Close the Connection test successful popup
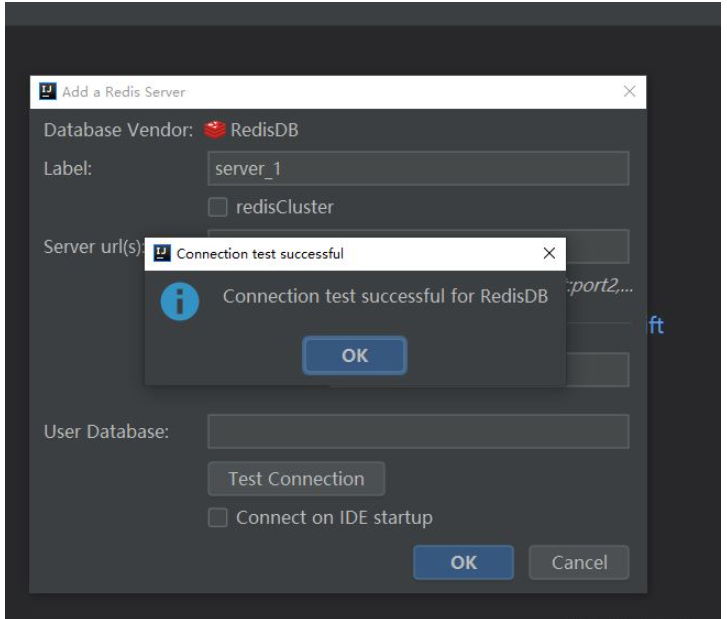727x619 pixels. pos(548,254)
